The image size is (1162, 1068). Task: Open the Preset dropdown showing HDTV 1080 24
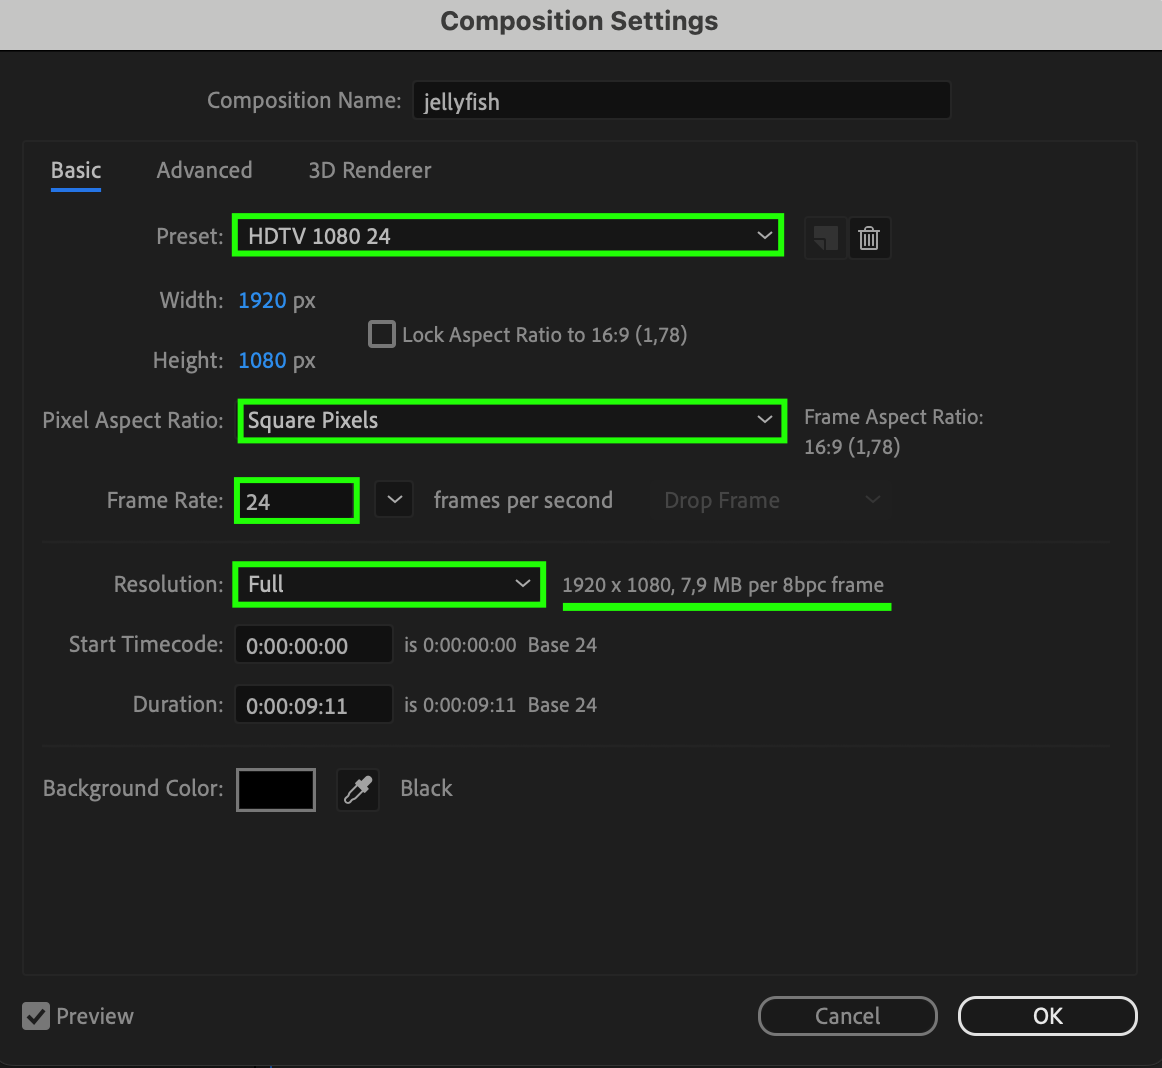[508, 236]
